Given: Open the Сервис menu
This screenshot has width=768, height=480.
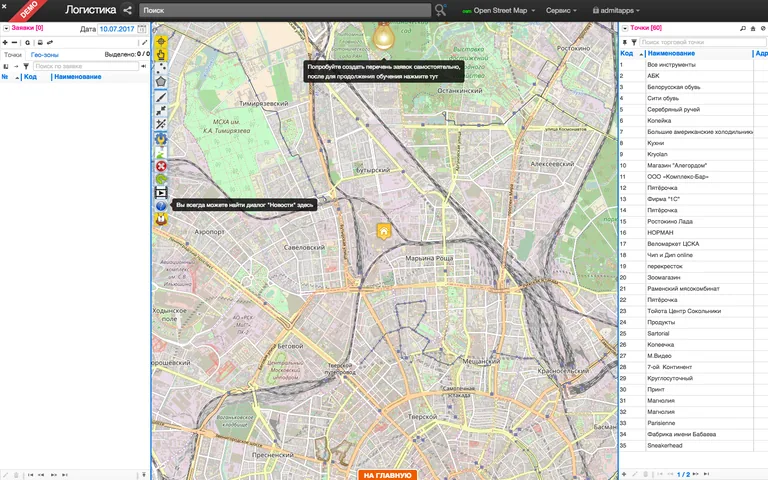Looking at the screenshot, I should click(x=565, y=10).
